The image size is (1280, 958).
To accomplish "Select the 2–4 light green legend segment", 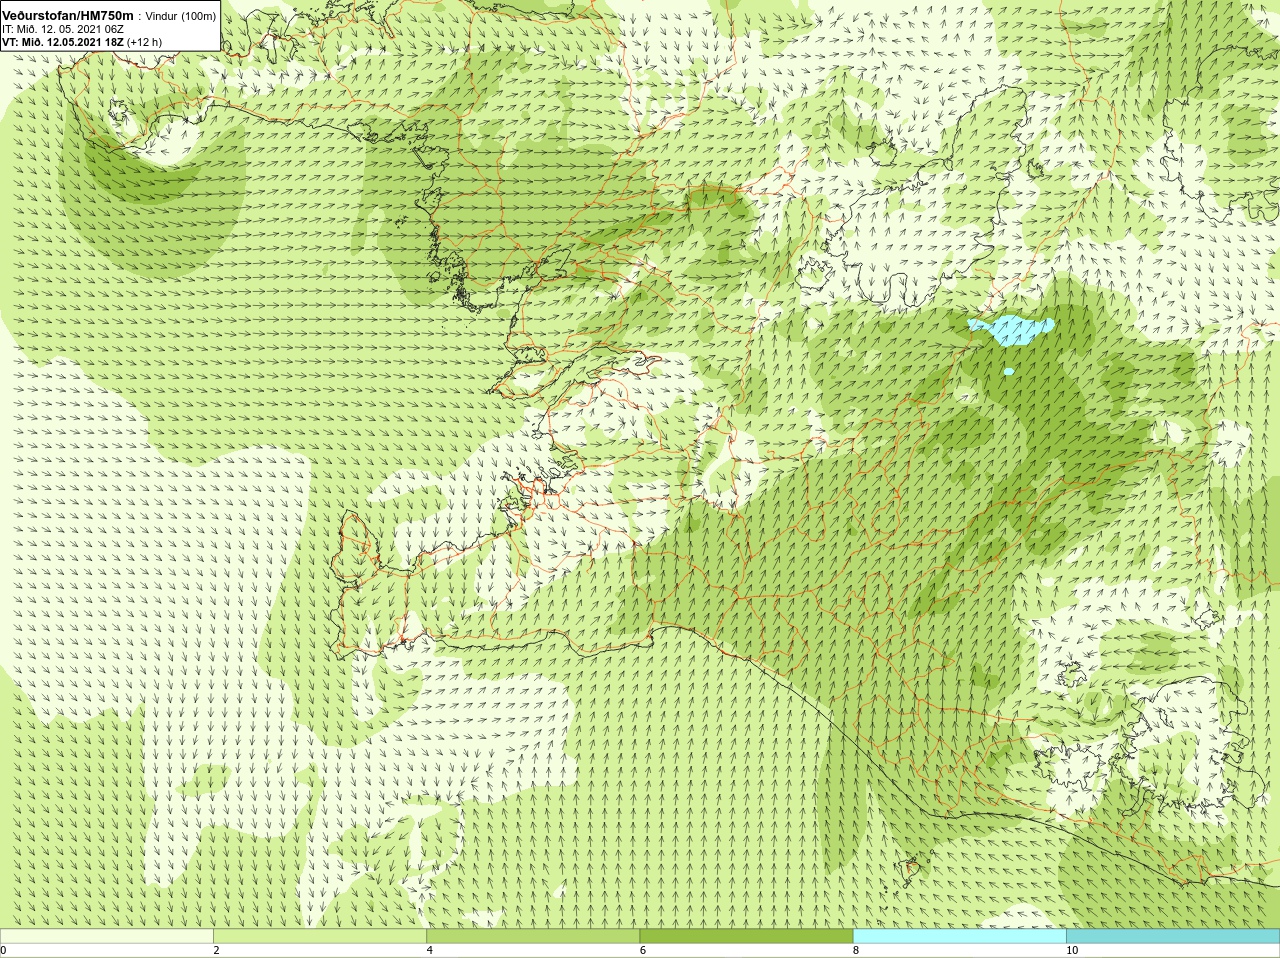I will [320, 936].
